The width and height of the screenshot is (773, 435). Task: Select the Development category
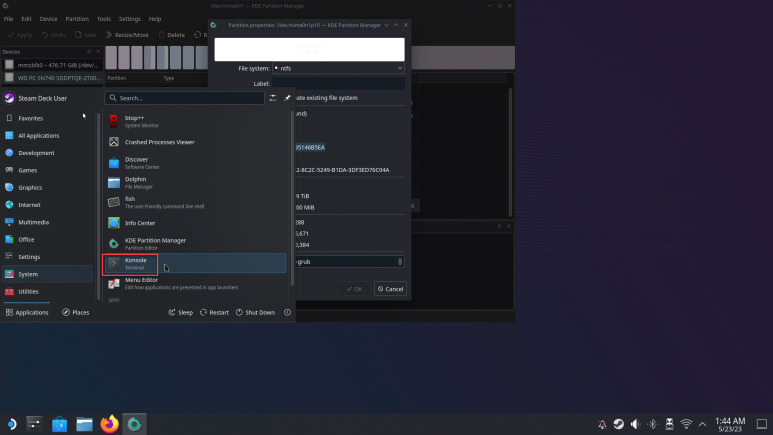47,153
